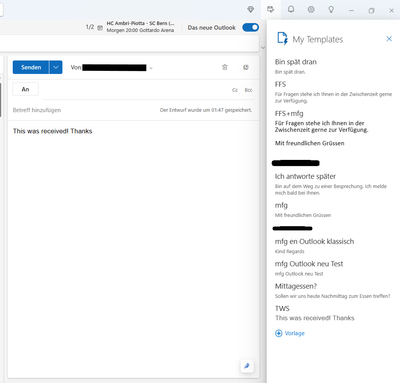Insert 'mfg Outlook neu Test' template
The image size is (400, 383).
pos(333,268)
